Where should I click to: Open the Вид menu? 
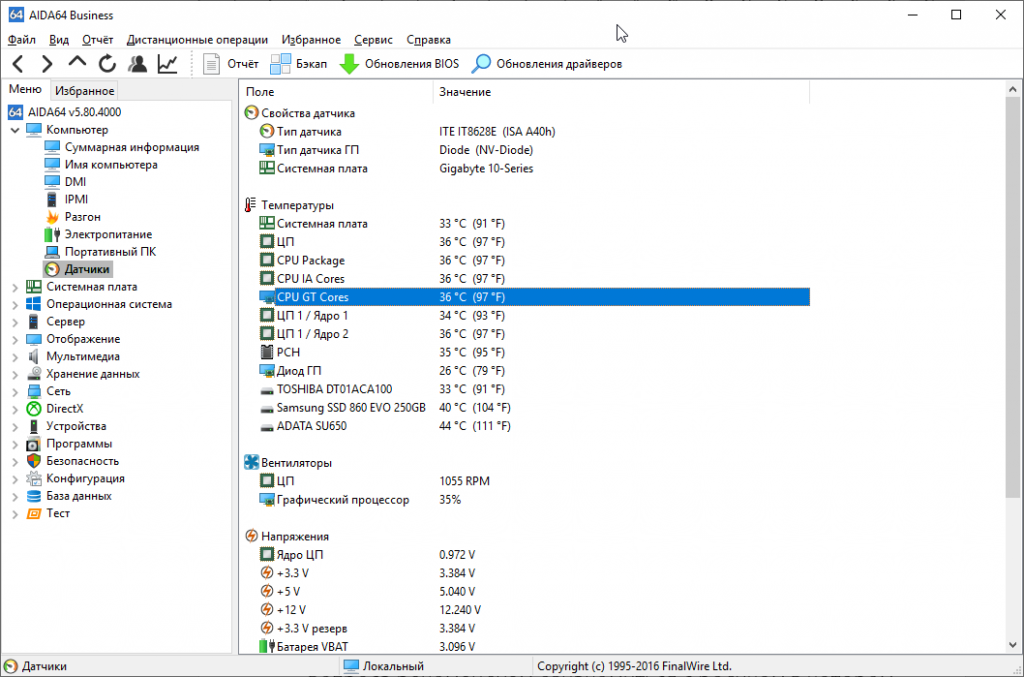[x=59, y=40]
